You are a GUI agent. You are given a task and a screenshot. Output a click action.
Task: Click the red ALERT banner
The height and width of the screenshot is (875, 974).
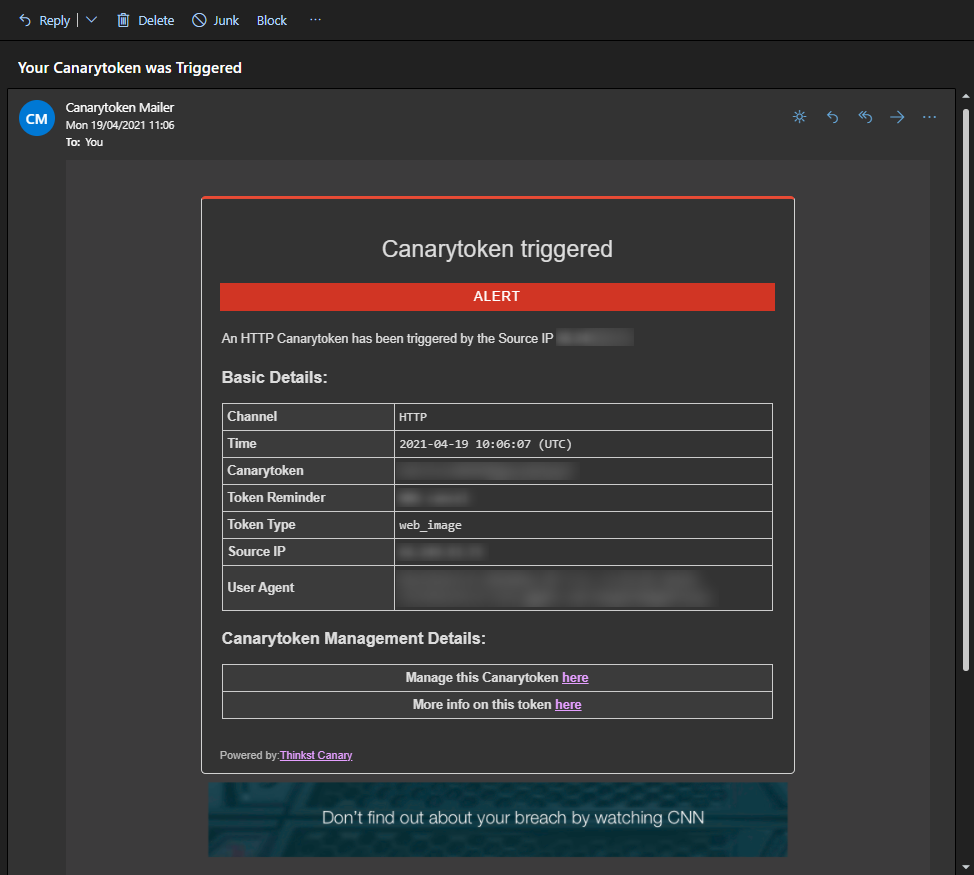tap(497, 297)
